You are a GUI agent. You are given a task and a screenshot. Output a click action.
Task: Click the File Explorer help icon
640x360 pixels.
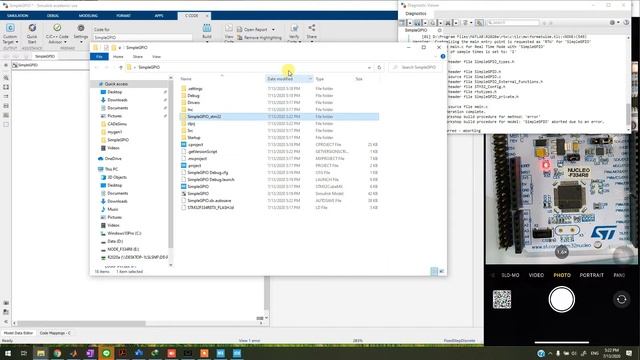coord(443,57)
